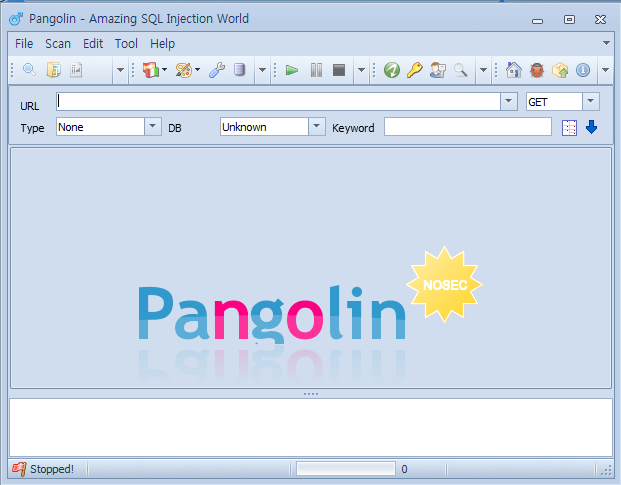621x485 pixels.
Task: Open the Edit menu
Action: (93, 44)
